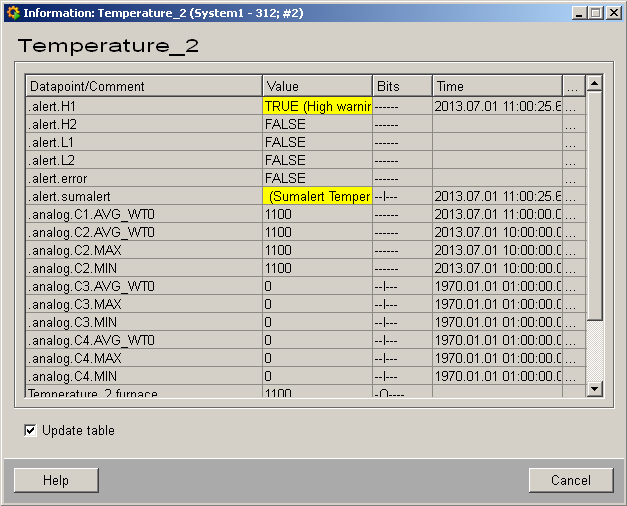Click the yellow Sumalert value cell

[317, 196]
